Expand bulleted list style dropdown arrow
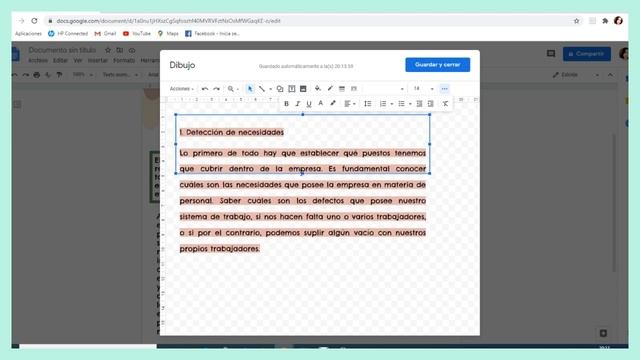Image resolution: width=640 pixels, height=360 pixels. point(410,104)
